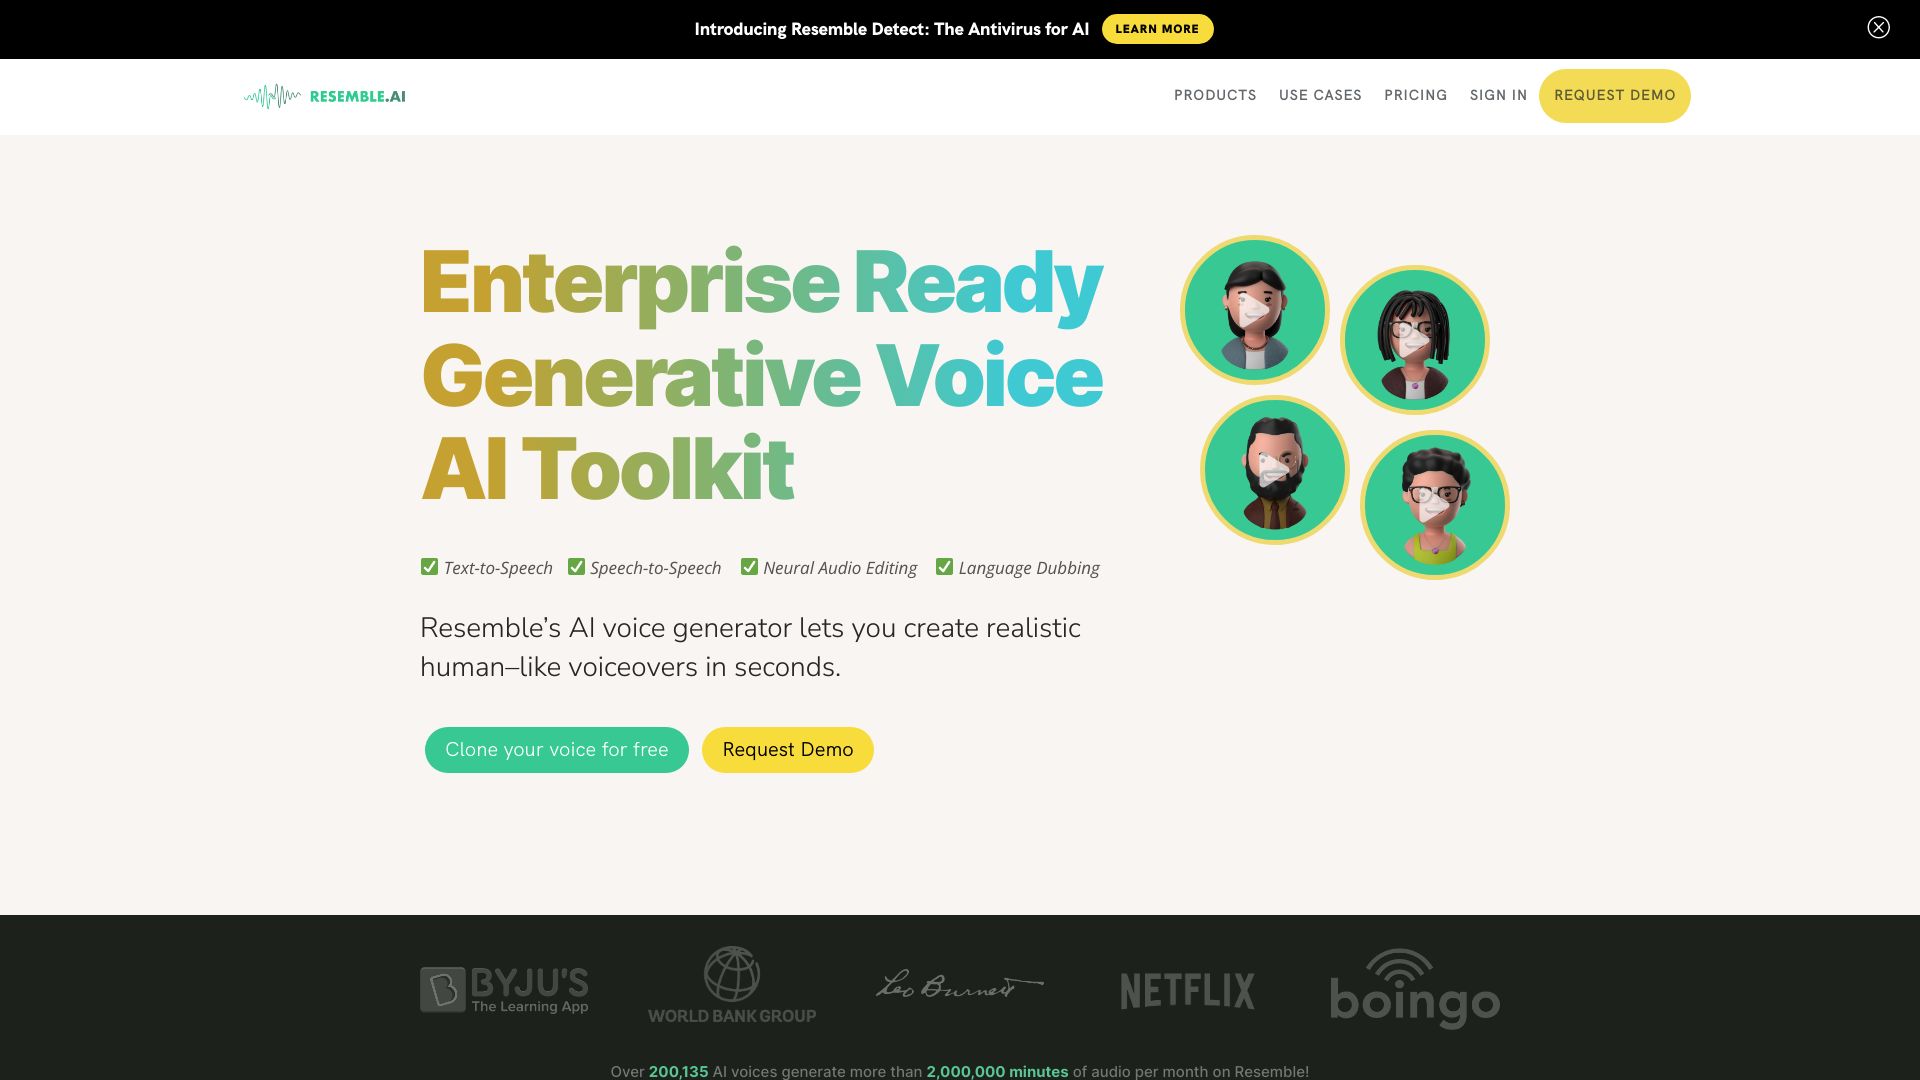
Task: Toggle the Speech-to-Speech checkbox
Action: (x=576, y=566)
